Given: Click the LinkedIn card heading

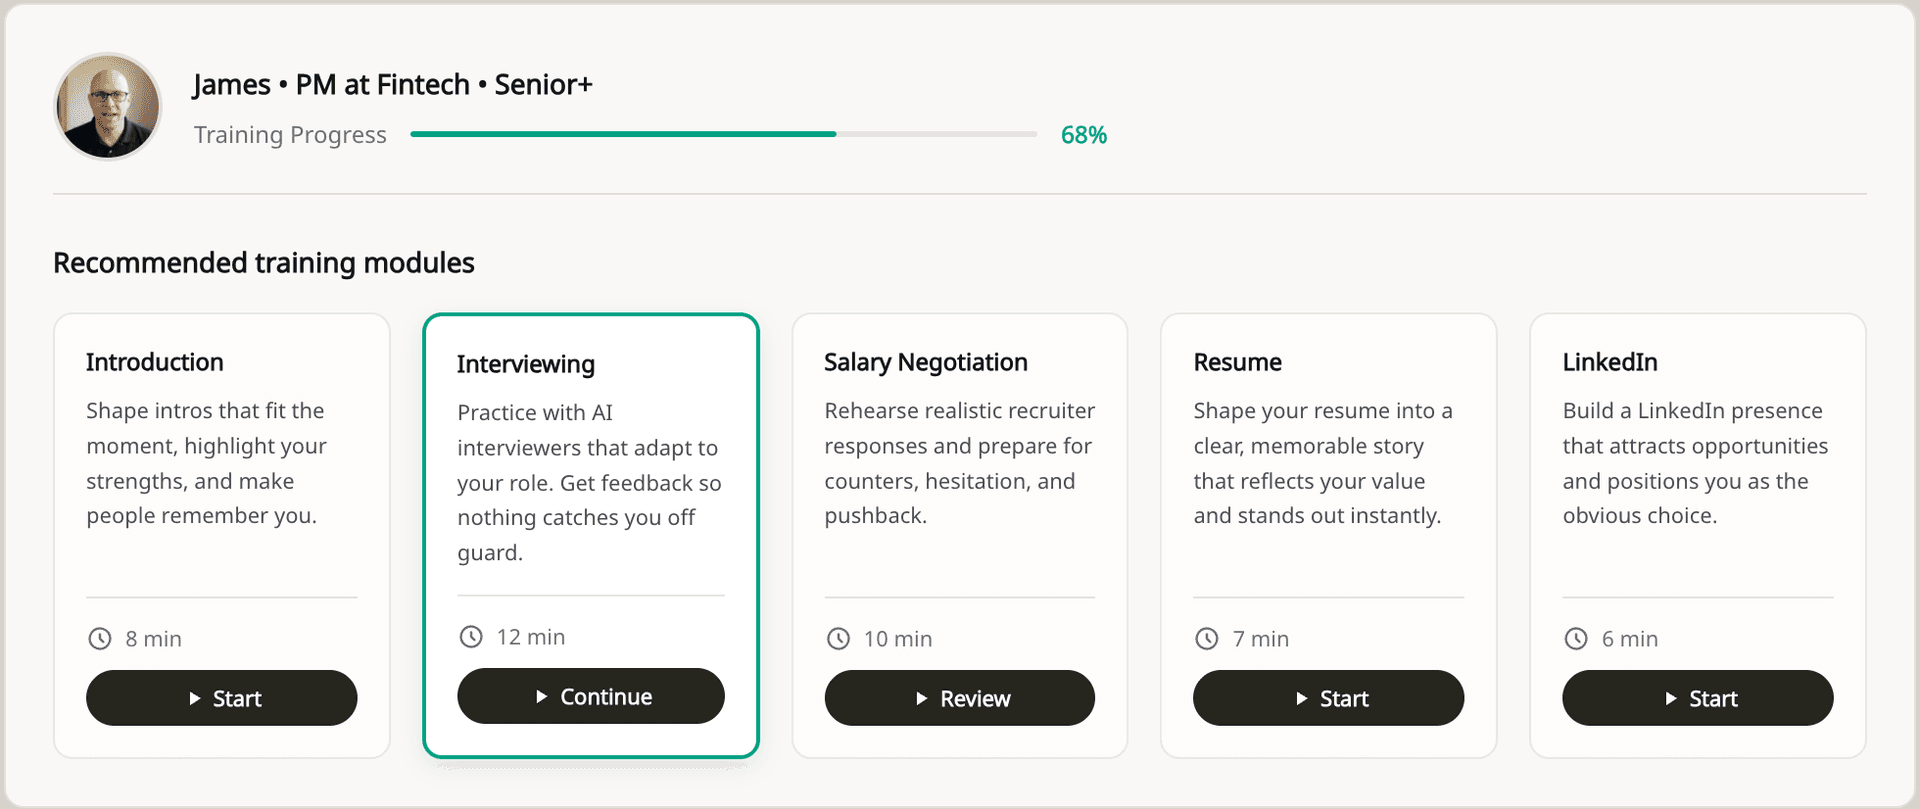Looking at the screenshot, I should (x=1610, y=362).
